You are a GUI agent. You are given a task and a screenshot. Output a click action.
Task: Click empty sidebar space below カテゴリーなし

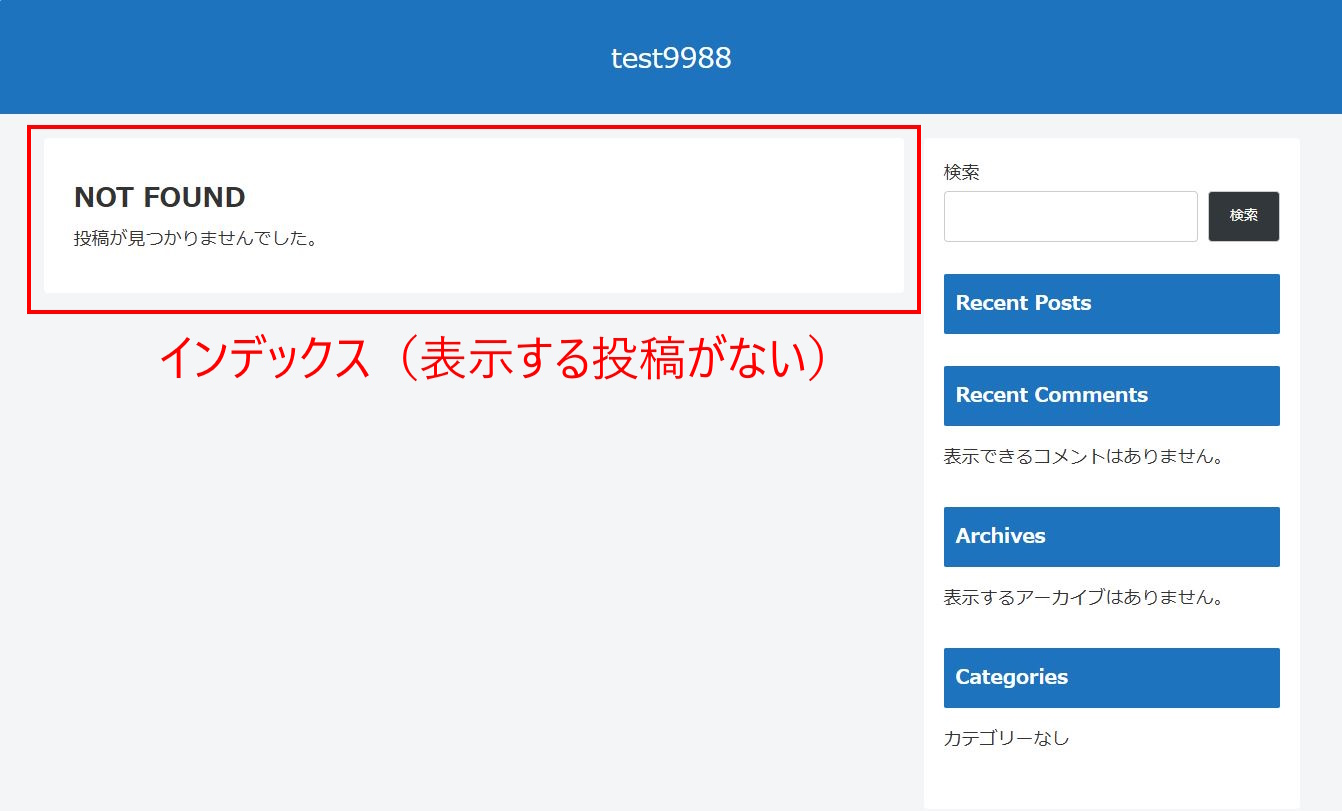coord(1110,782)
